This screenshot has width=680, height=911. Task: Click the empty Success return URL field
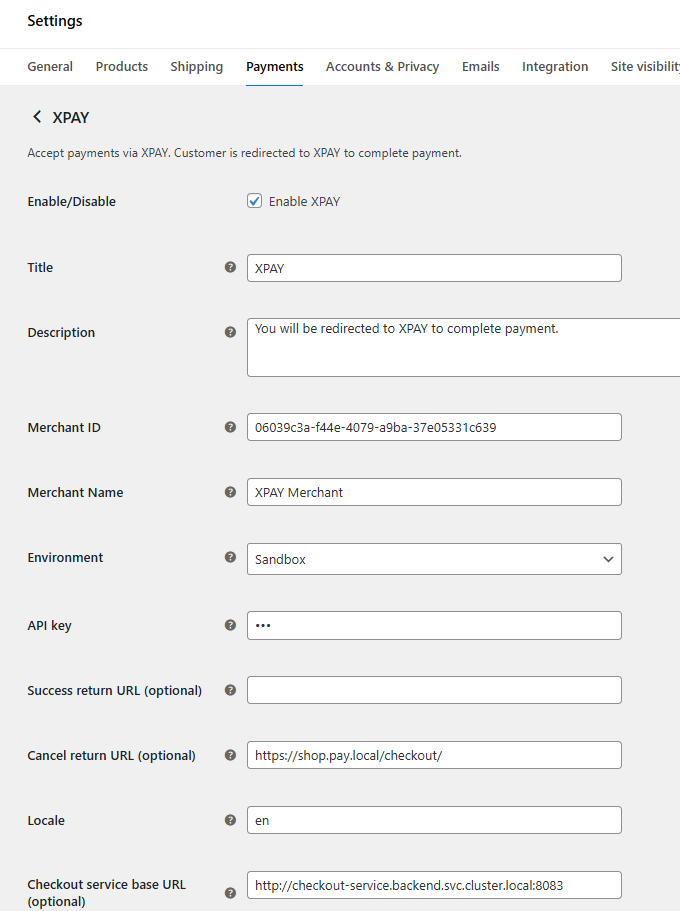click(x=434, y=690)
